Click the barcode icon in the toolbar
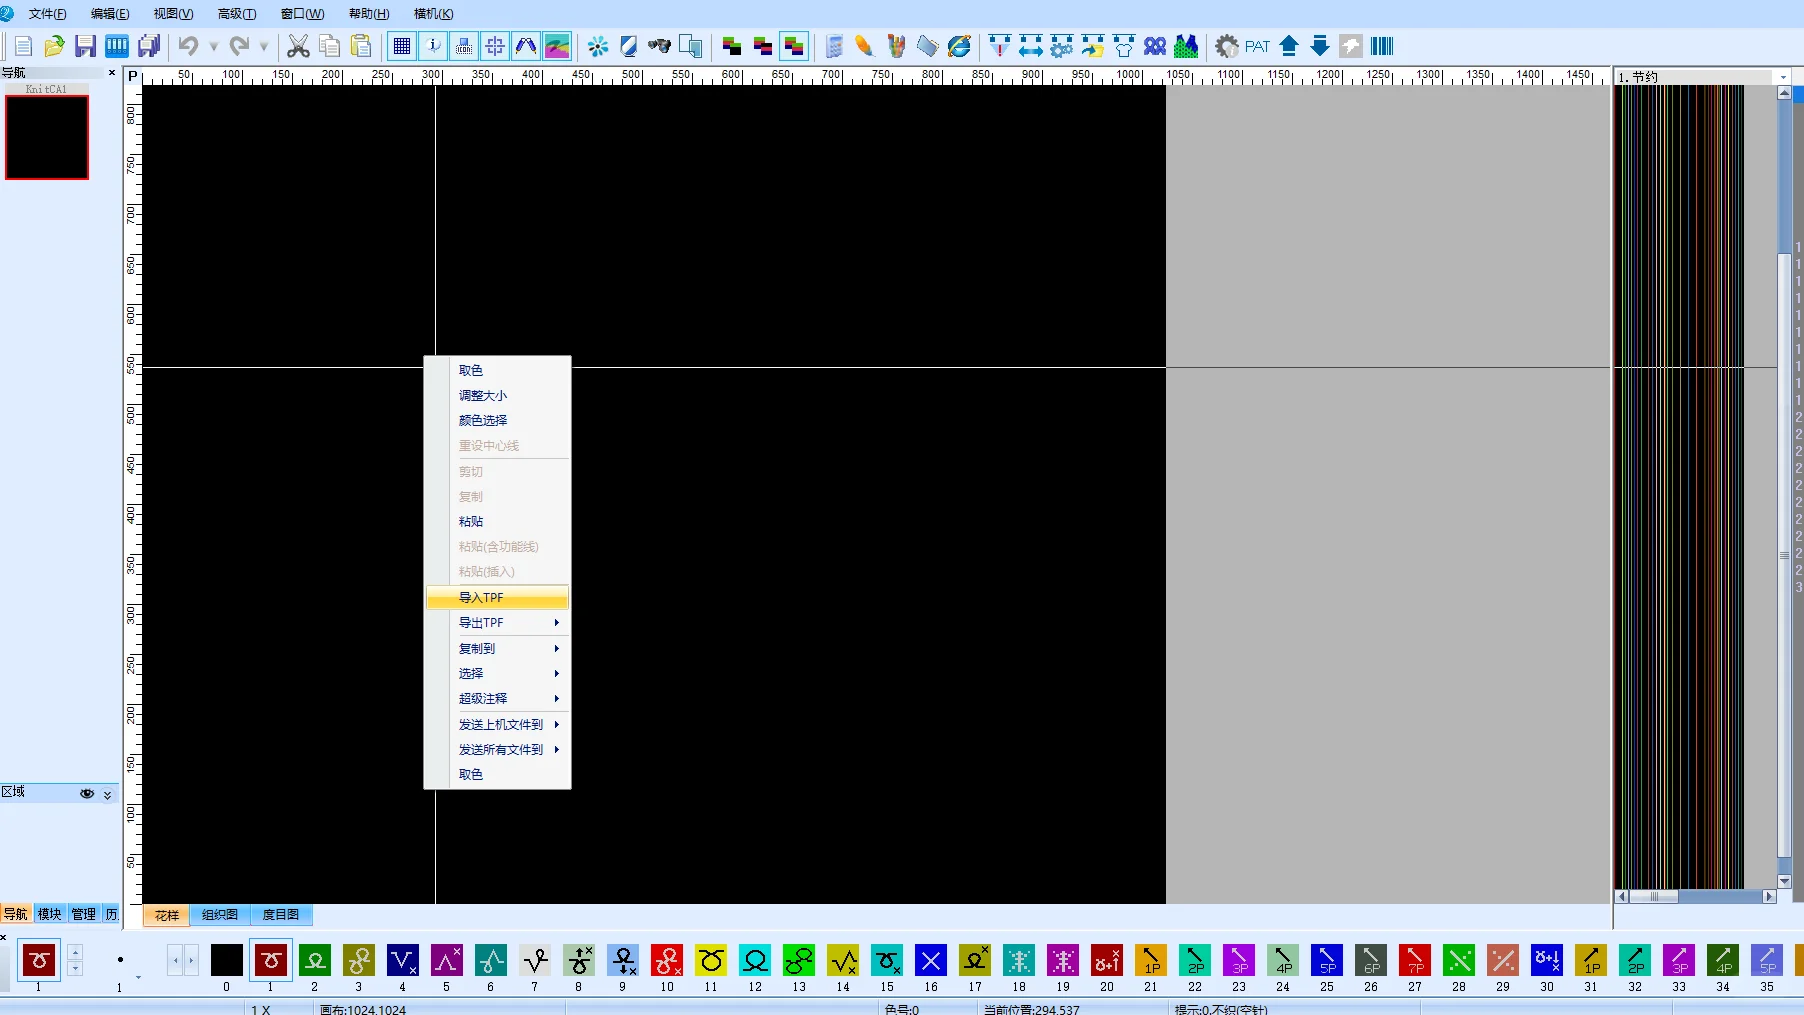Image resolution: width=1804 pixels, height=1015 pixels. click(x=1382, y=46)
